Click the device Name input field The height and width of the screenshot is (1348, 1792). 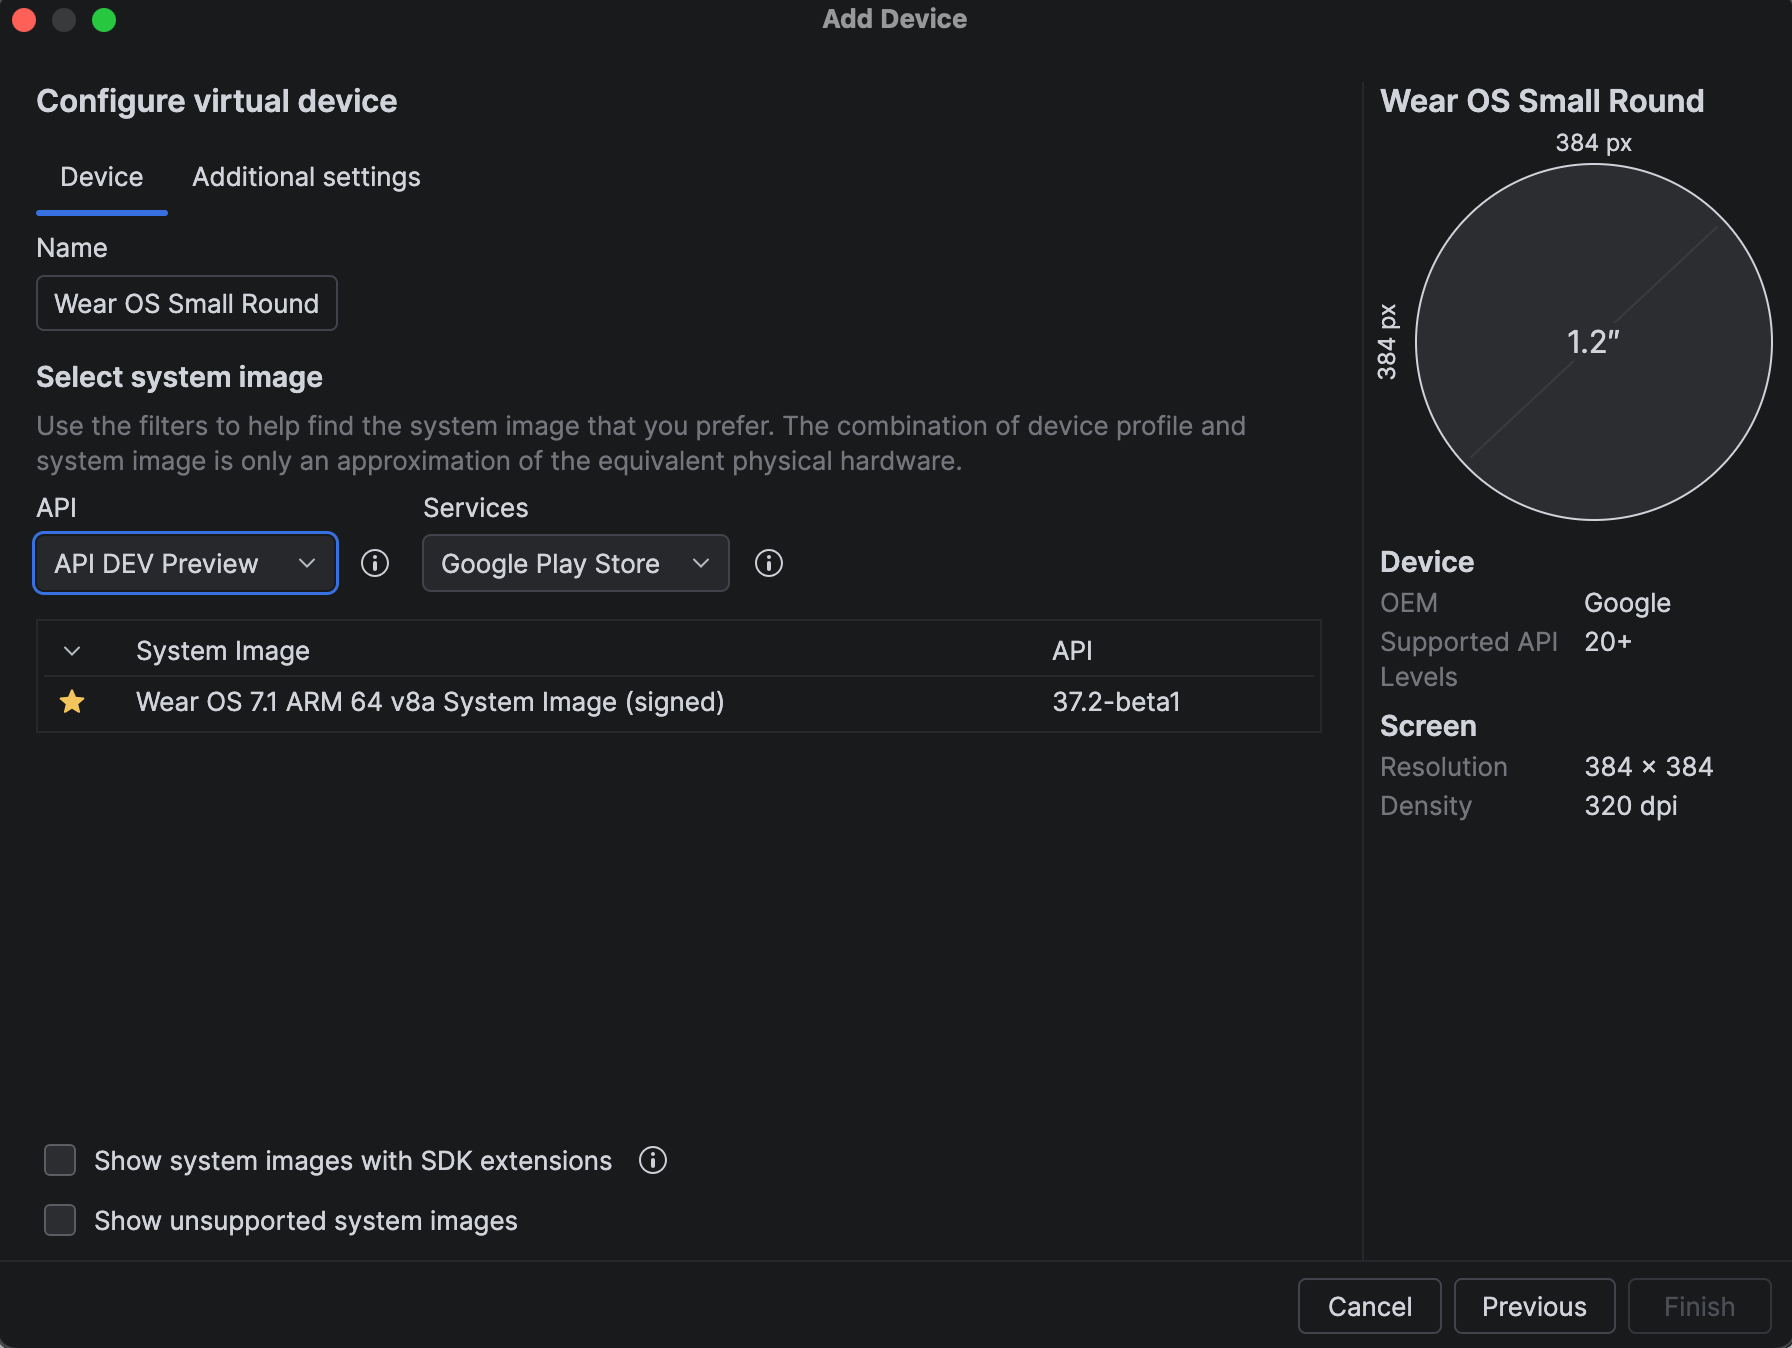[x=187, y=303]
